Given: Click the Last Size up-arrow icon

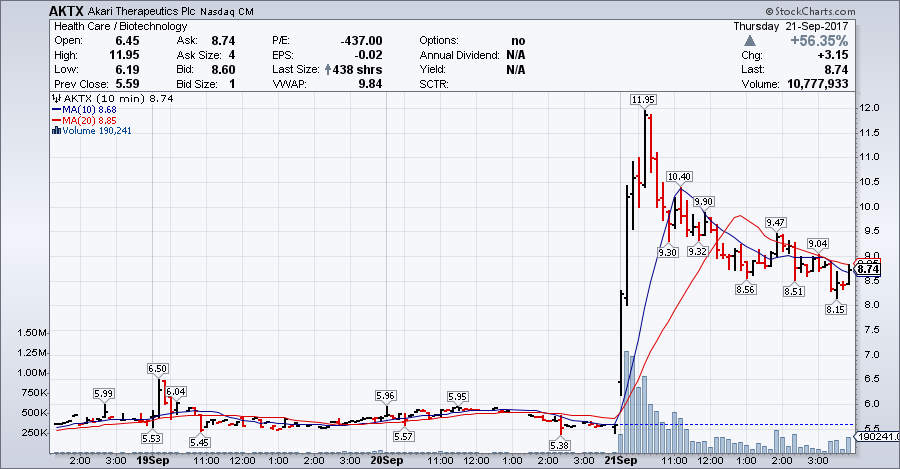Looking at the screenshot, I should 327,70.
